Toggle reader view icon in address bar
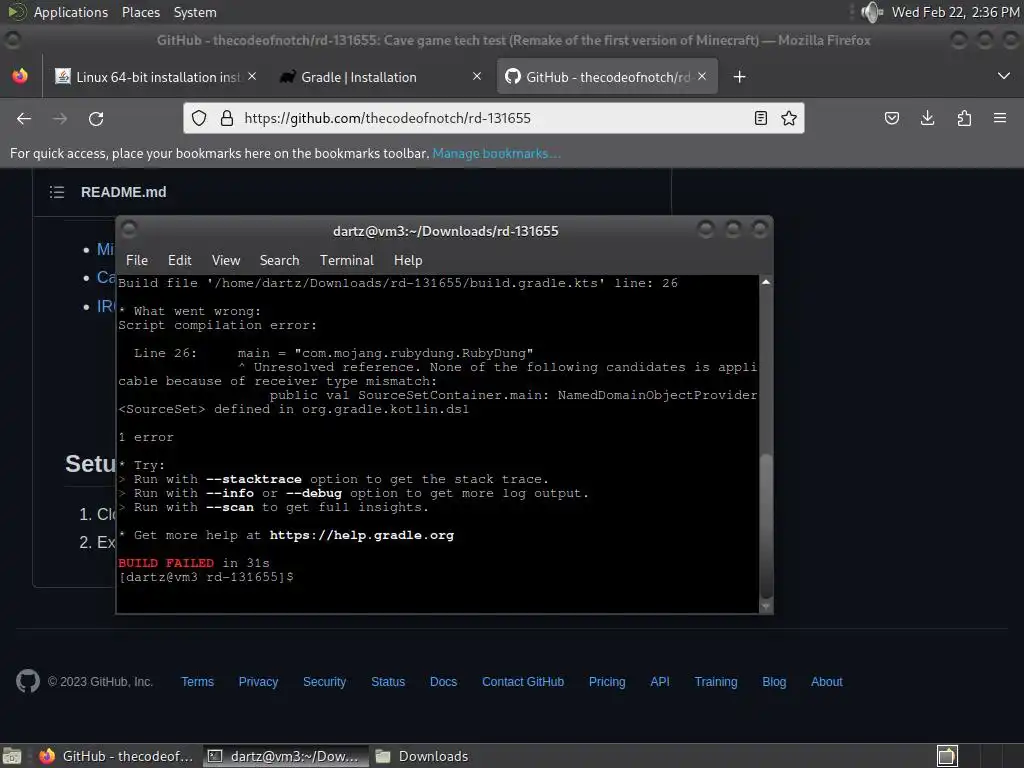 (x=761, y=118)
